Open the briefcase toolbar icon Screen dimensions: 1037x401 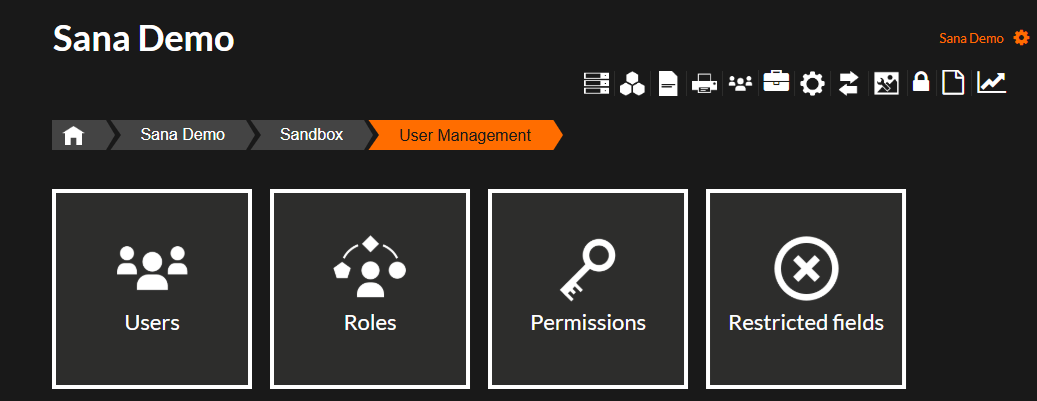(x=776, y=82)
